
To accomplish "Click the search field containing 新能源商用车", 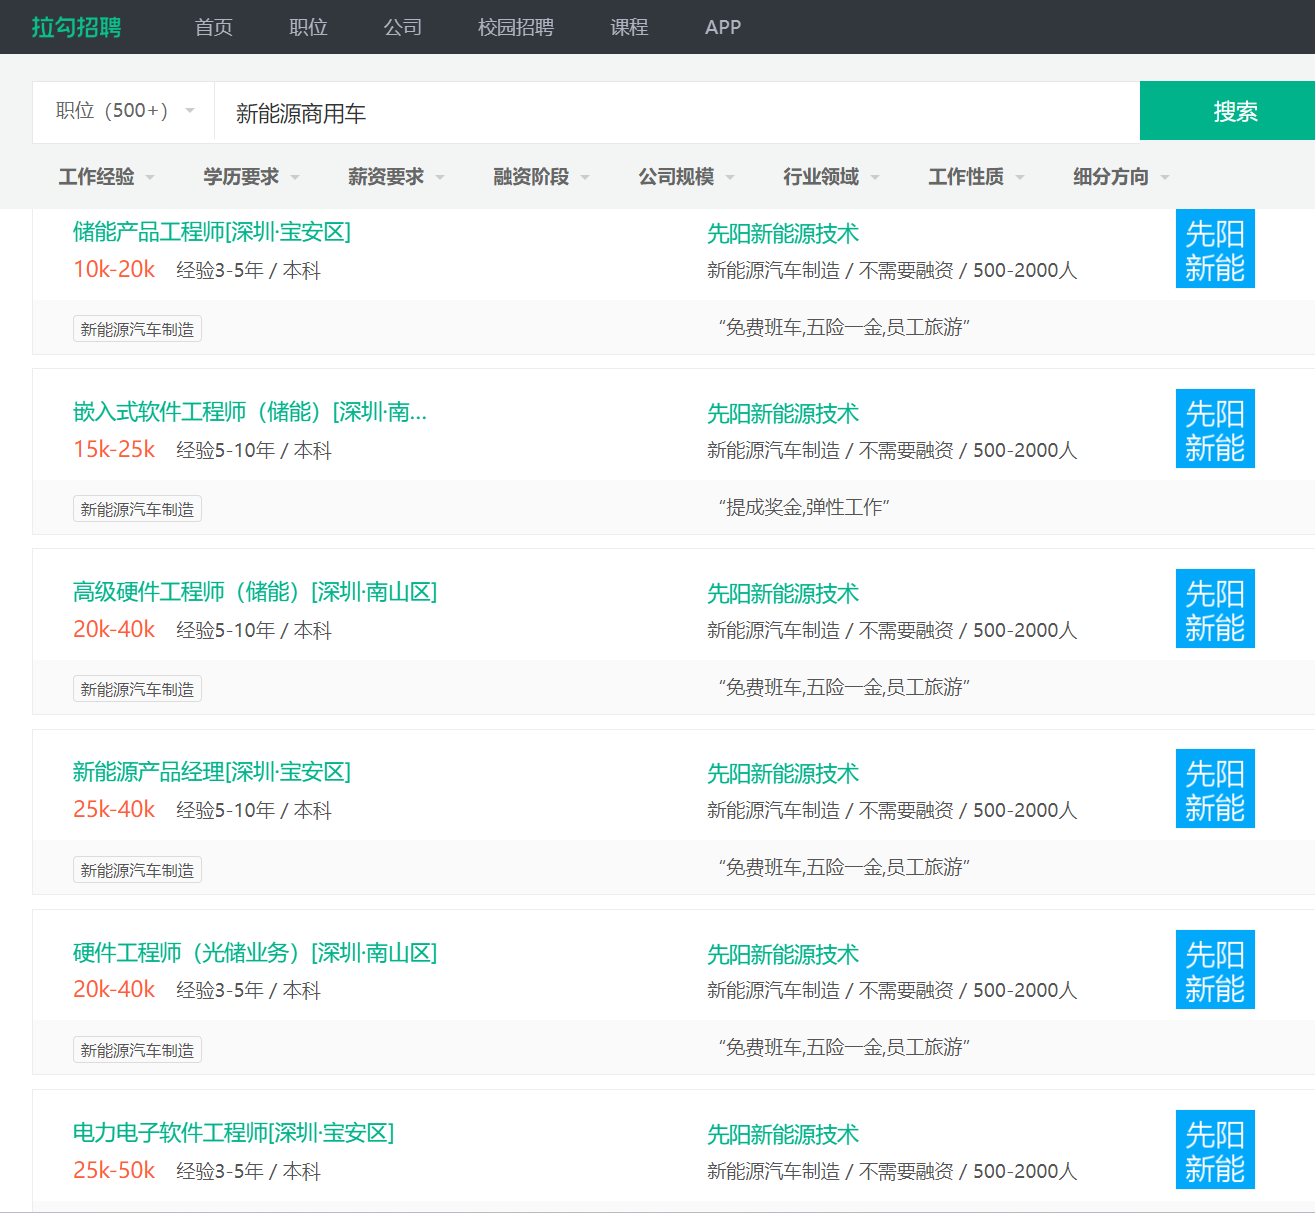I will [x=676, y=113].
